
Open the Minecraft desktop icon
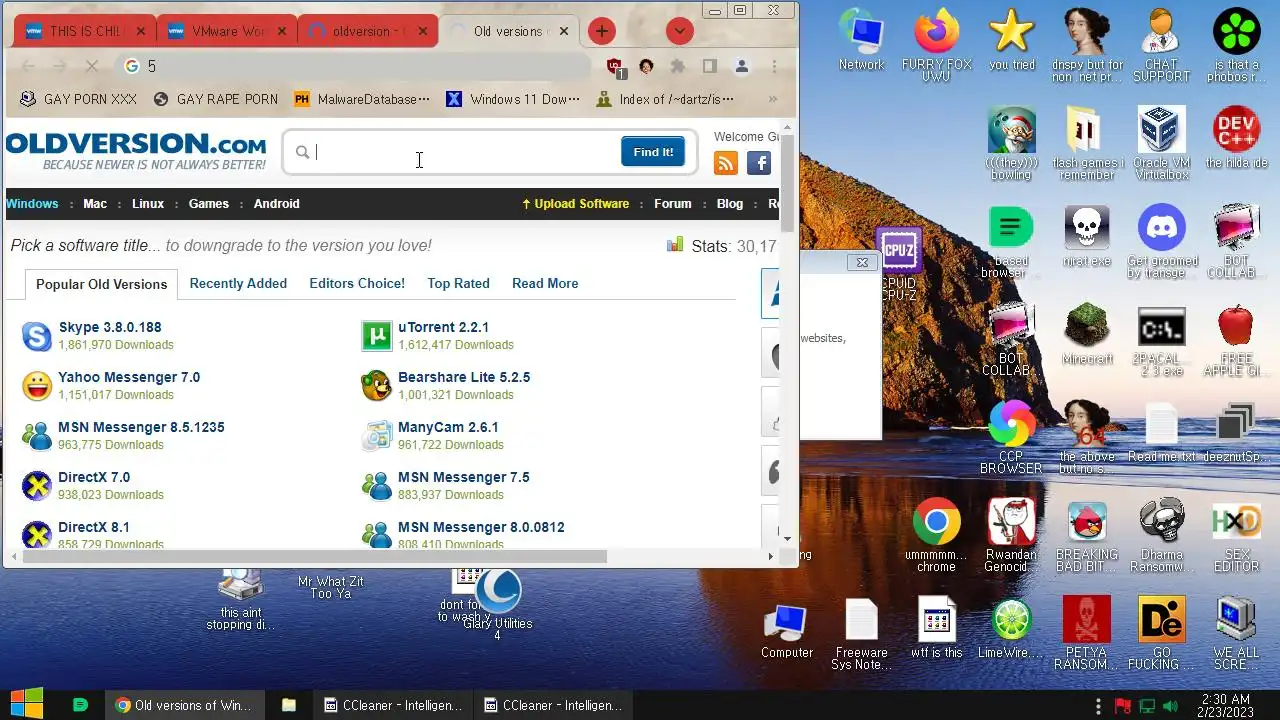(x=1087, y=336)
